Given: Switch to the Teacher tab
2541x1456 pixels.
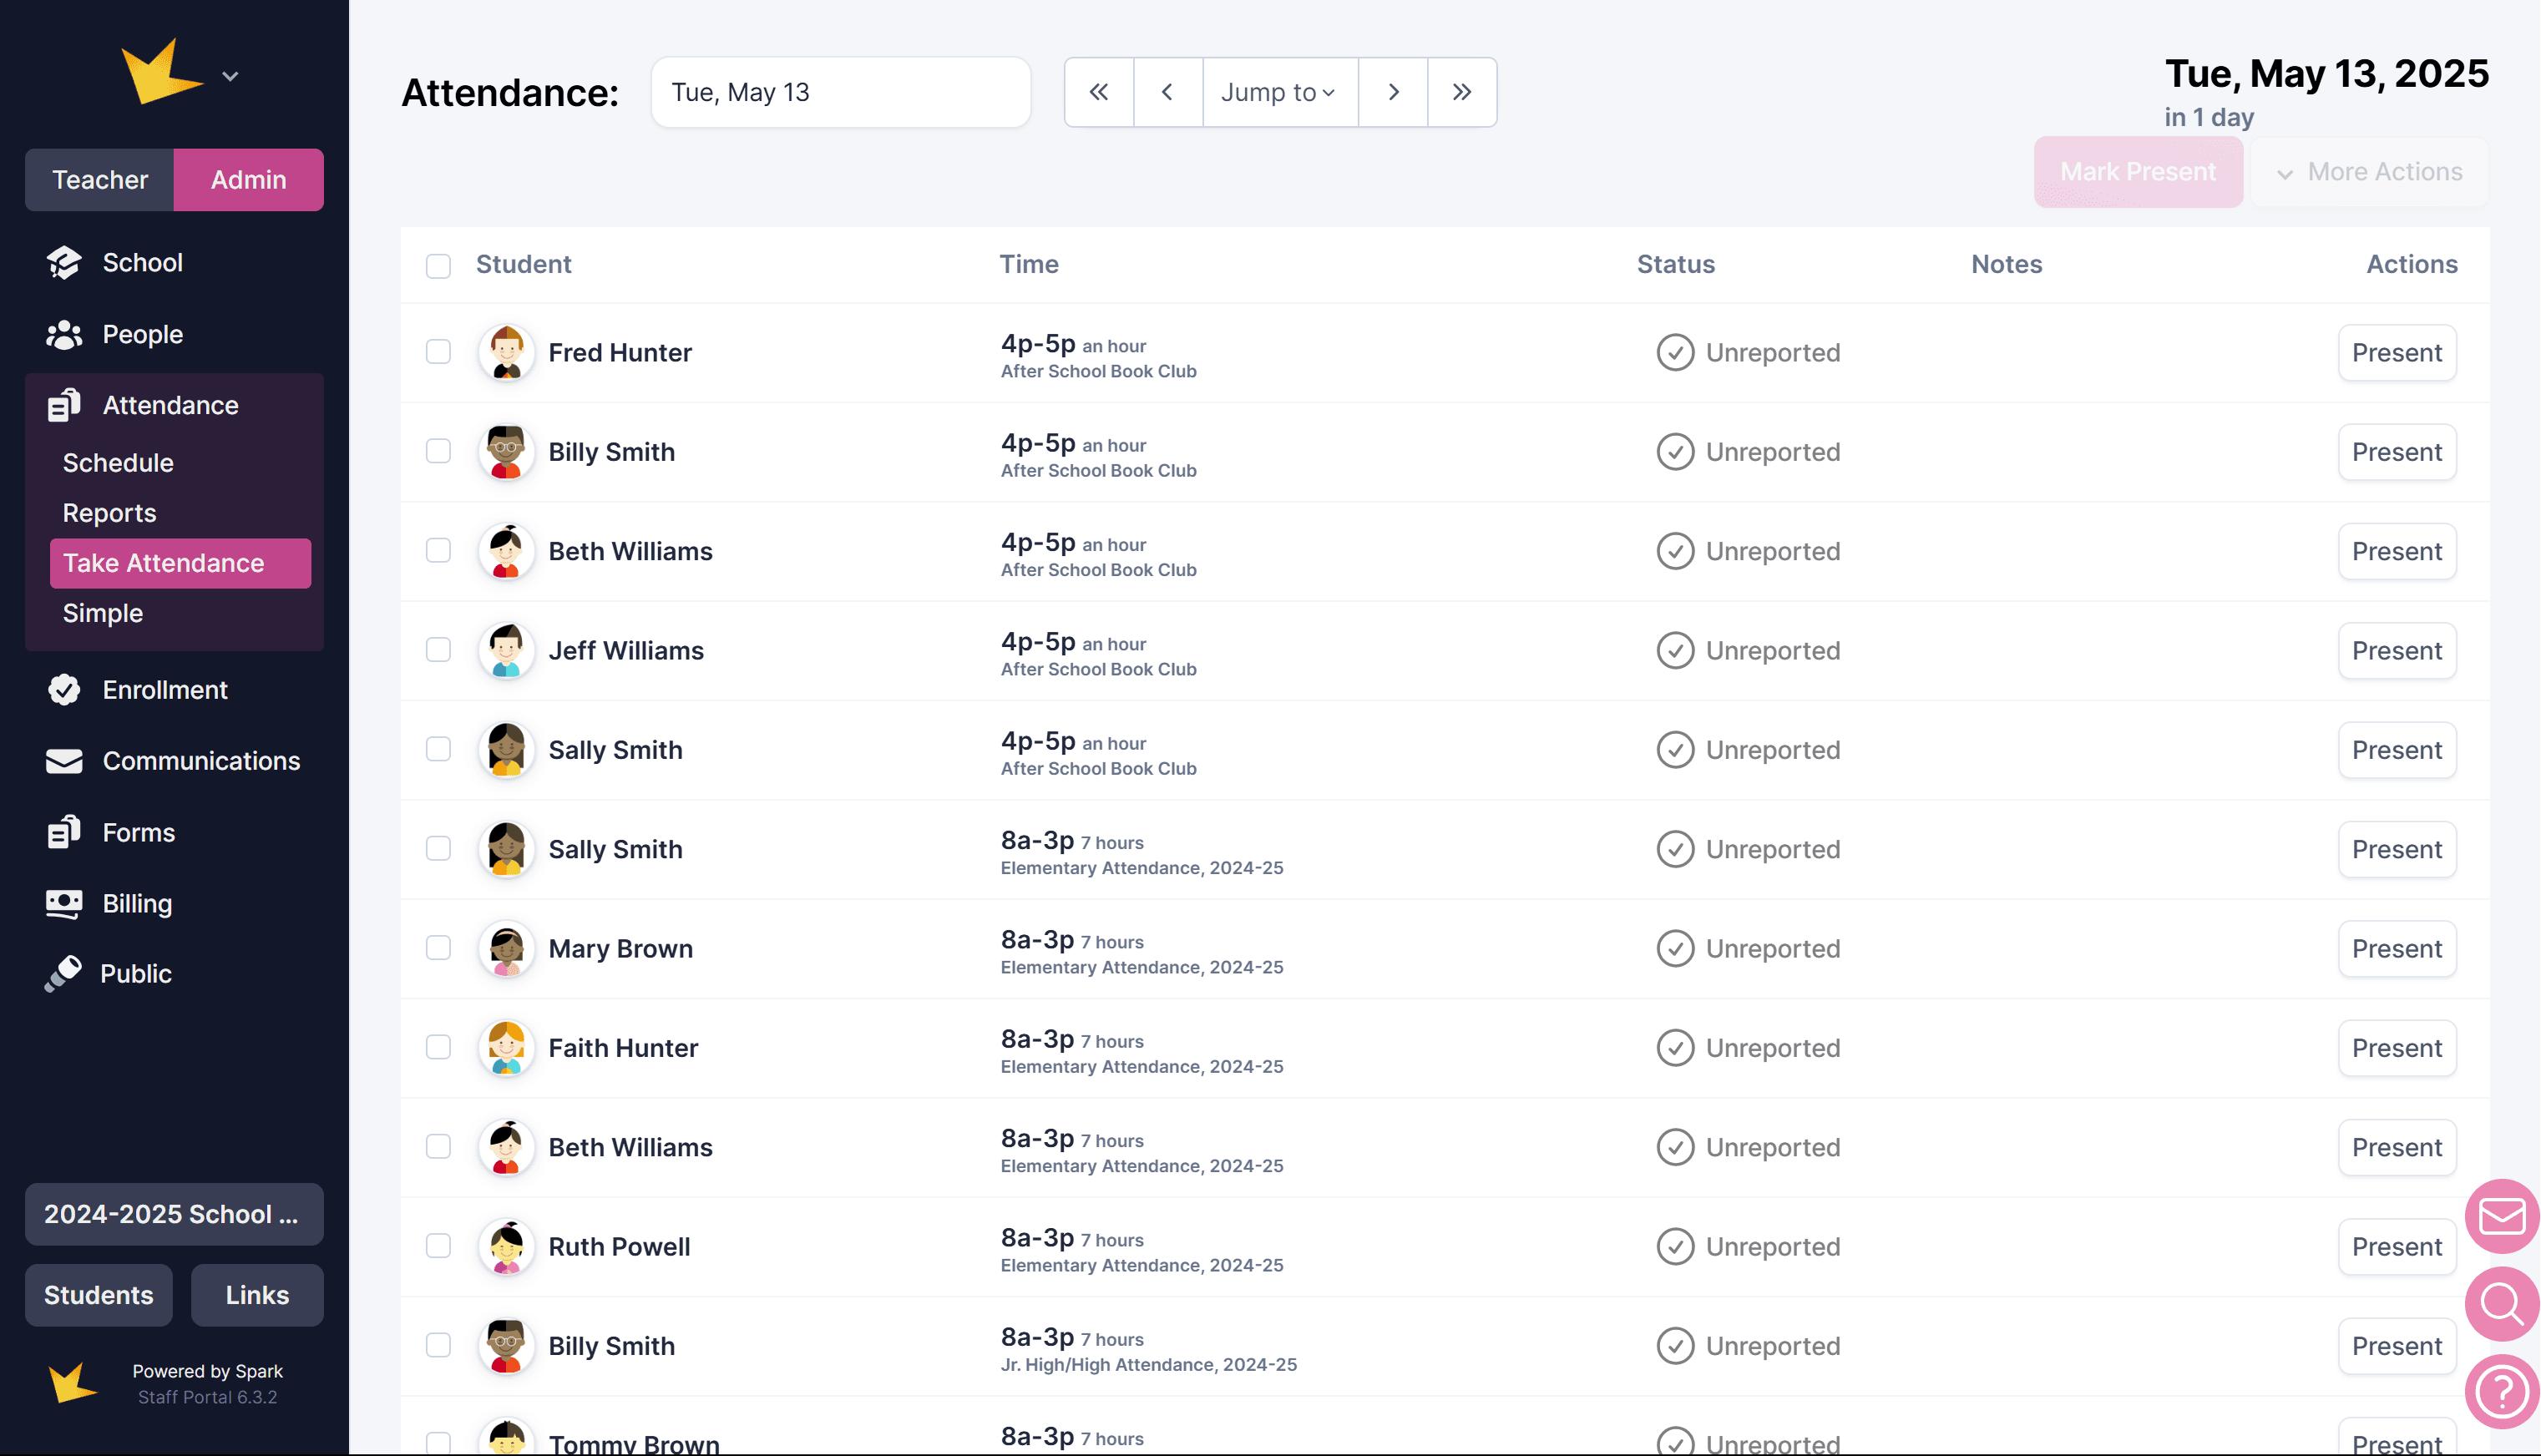Looking at the screenshot, I should 99,180.
